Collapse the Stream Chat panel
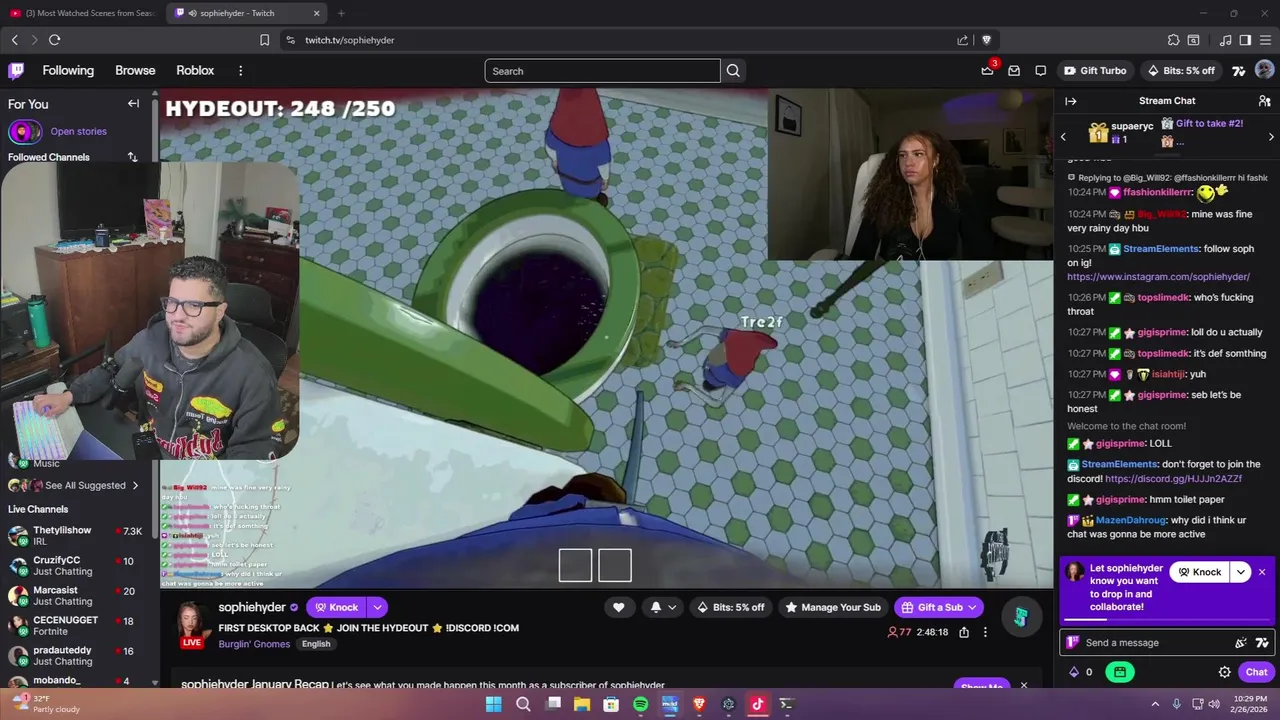Image resolution: width=1280 pixels, height=720 pixels. point(1070,101)
